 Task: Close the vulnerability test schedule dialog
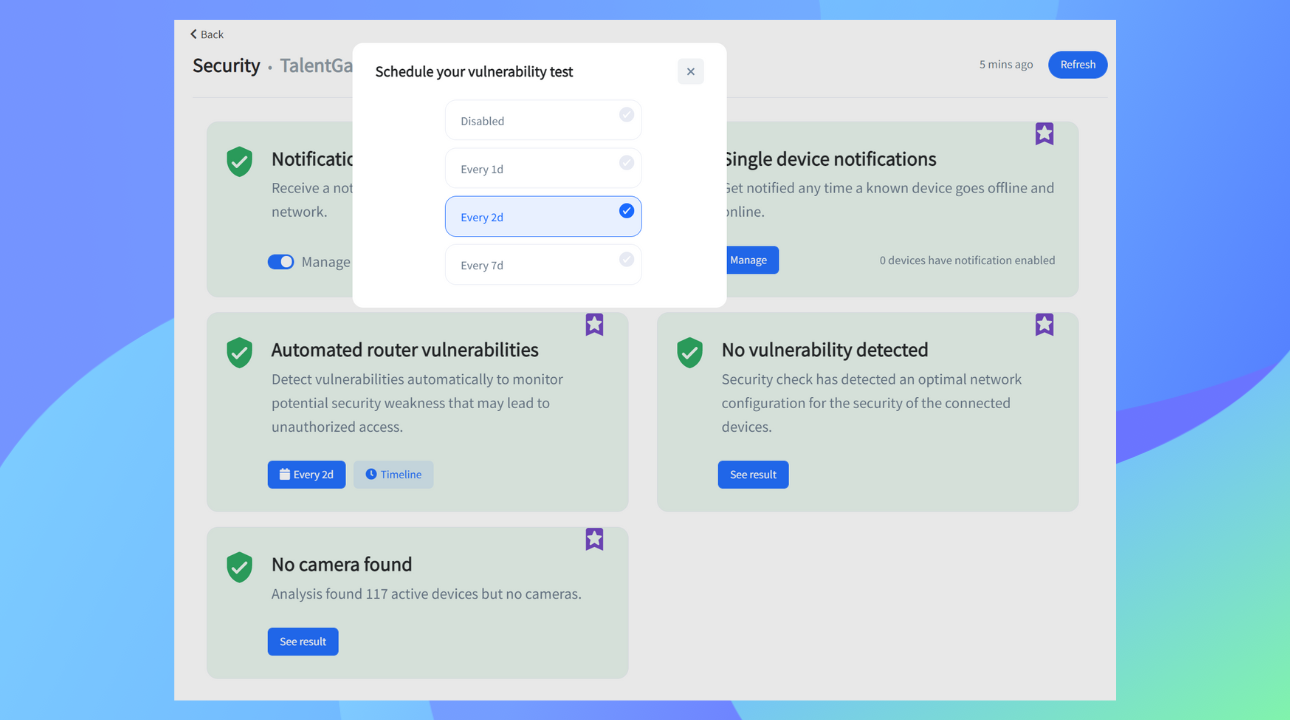(690, 71)
